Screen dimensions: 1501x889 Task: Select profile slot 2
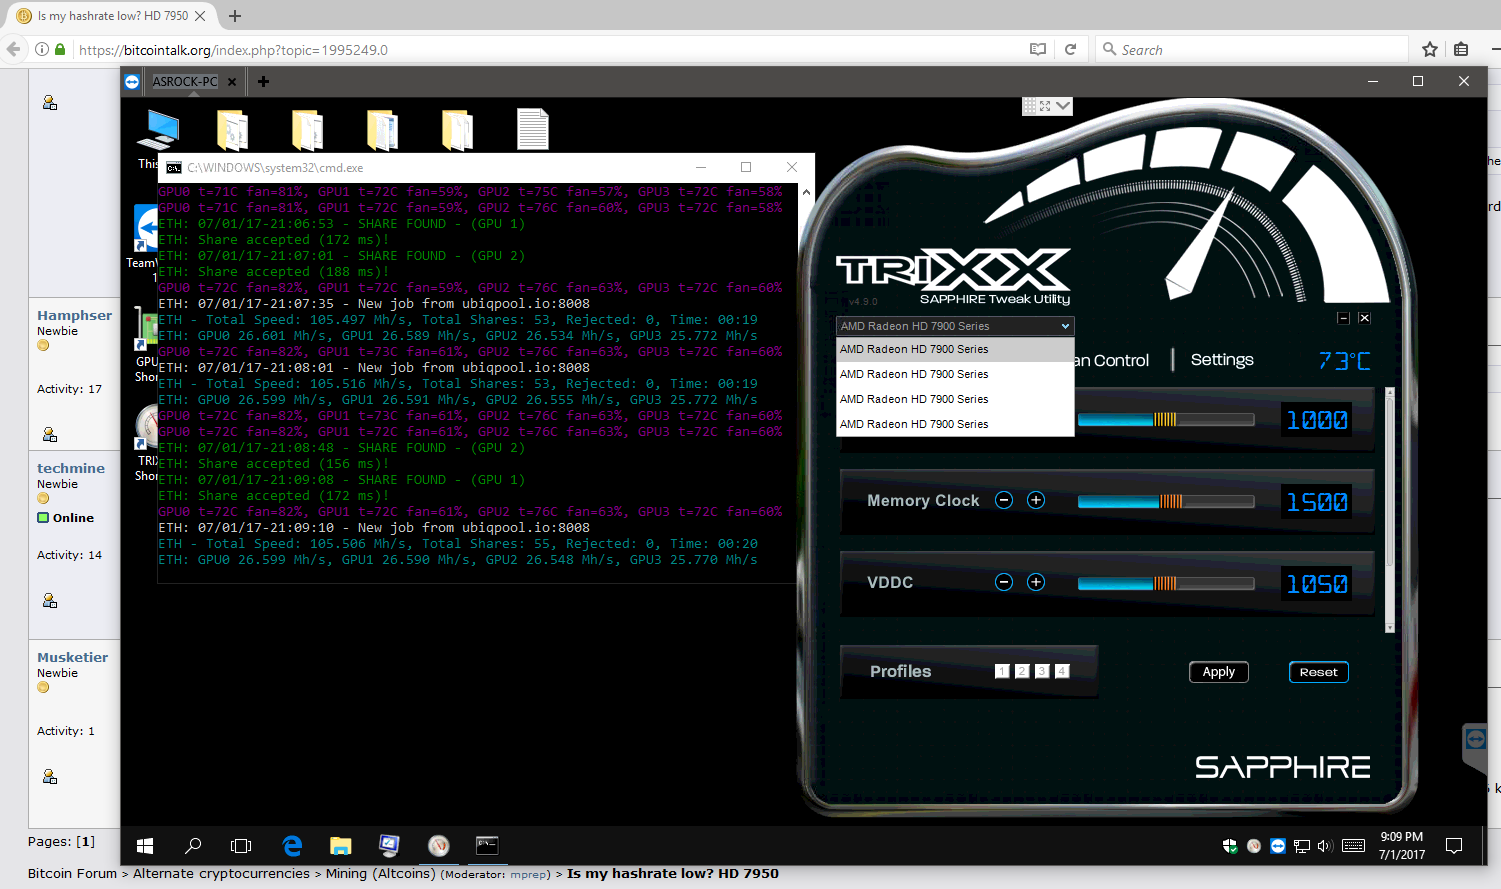1022,671
